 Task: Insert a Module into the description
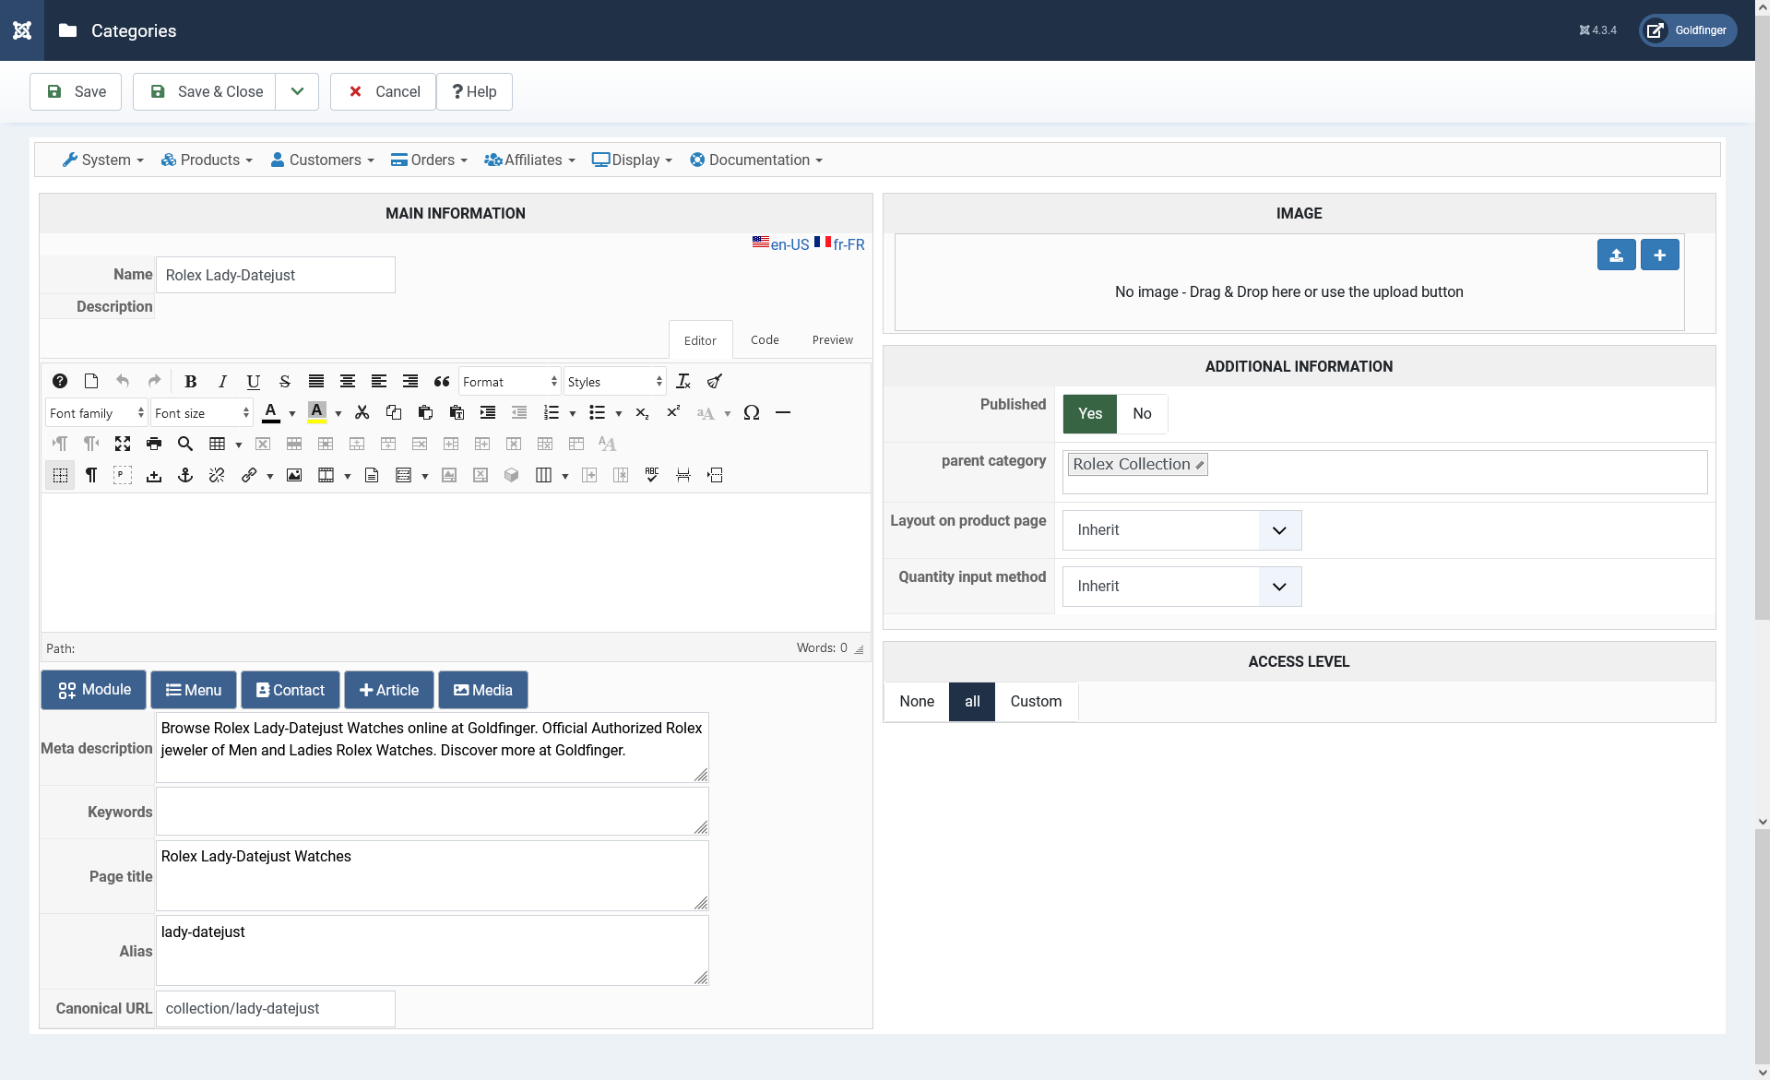point(94,690)
